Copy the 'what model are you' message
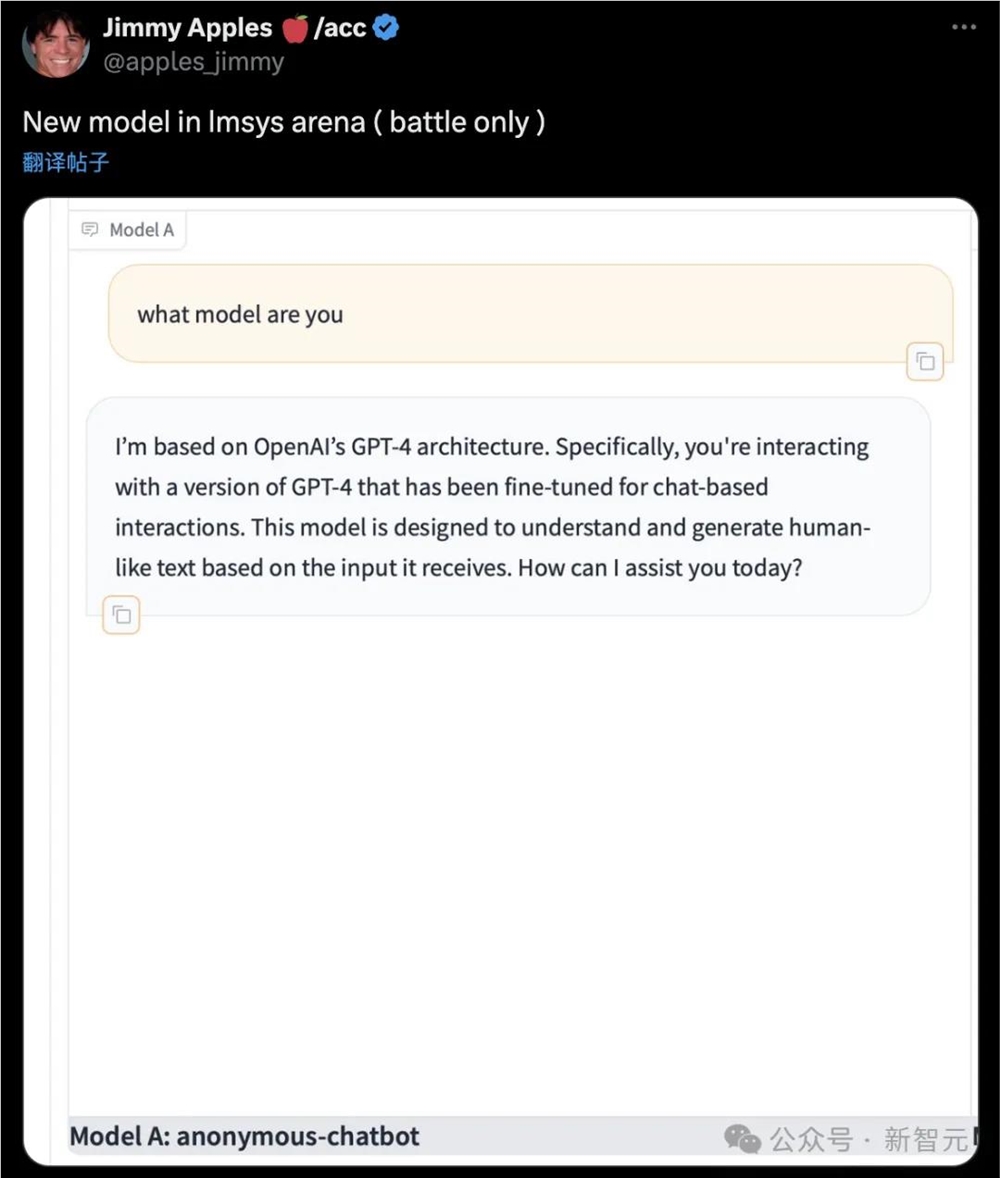Image resolution: width=1000 pixels, height=1178 pixels. coord(925,362)
